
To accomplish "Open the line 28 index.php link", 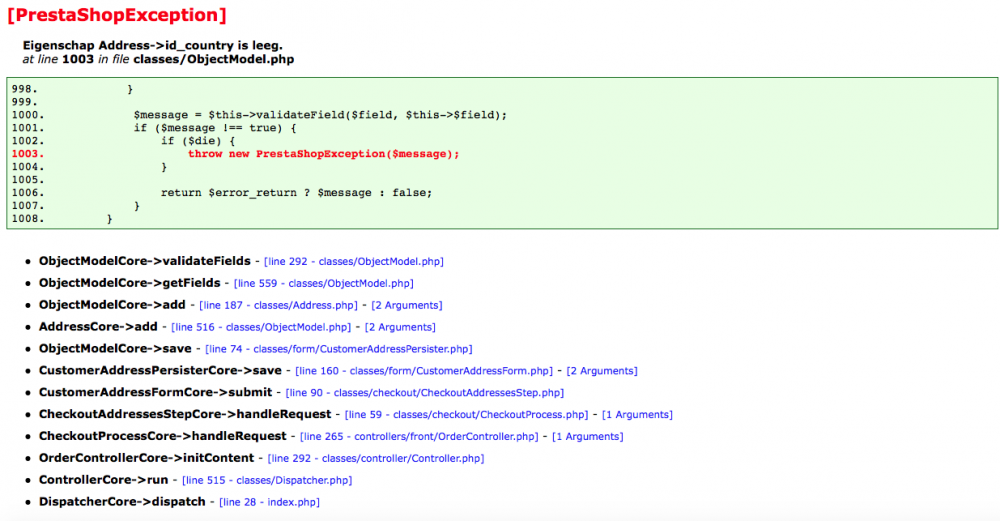I will pyautogui.click(x=269, y=503).
